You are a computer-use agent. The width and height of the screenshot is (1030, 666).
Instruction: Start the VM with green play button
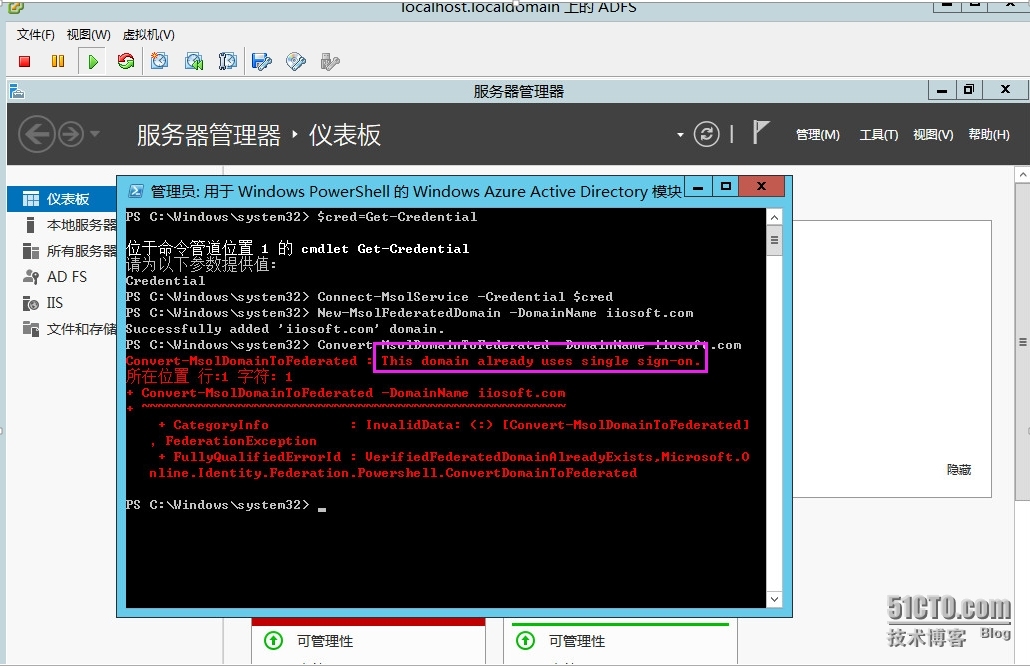click(x=93, y=62)
